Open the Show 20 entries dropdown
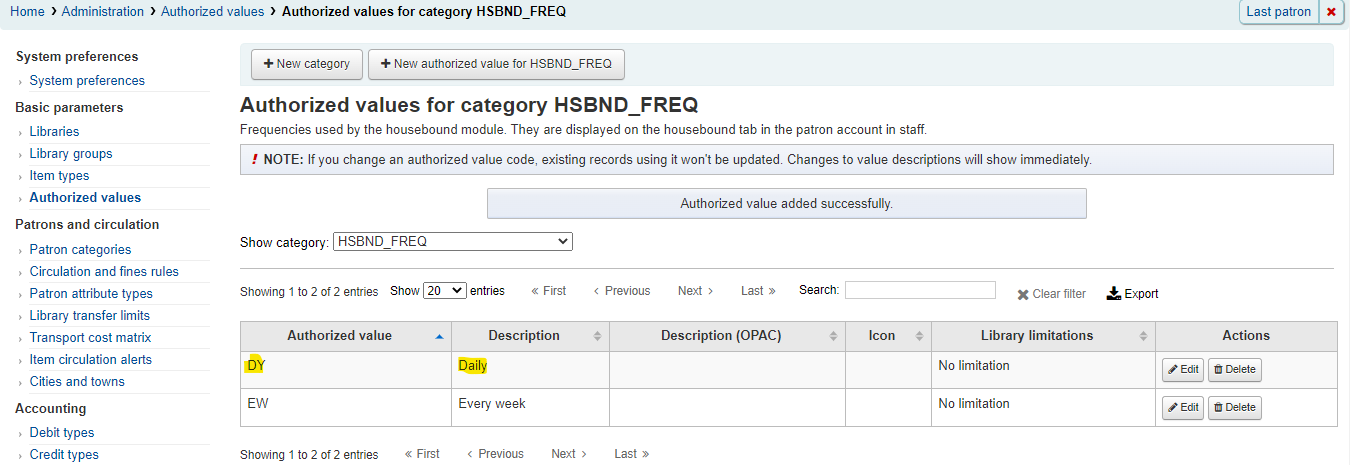This screenshot has width=1350, height=465. [x=445, y=290]
